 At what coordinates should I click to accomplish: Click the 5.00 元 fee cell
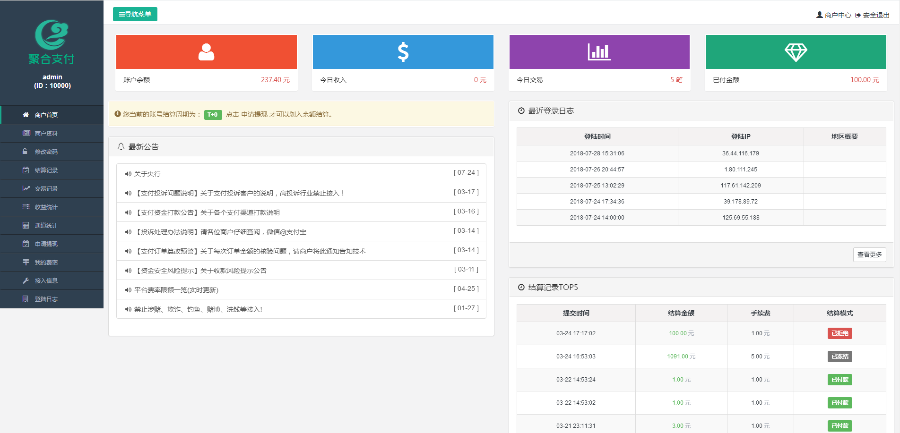[761, 357]
